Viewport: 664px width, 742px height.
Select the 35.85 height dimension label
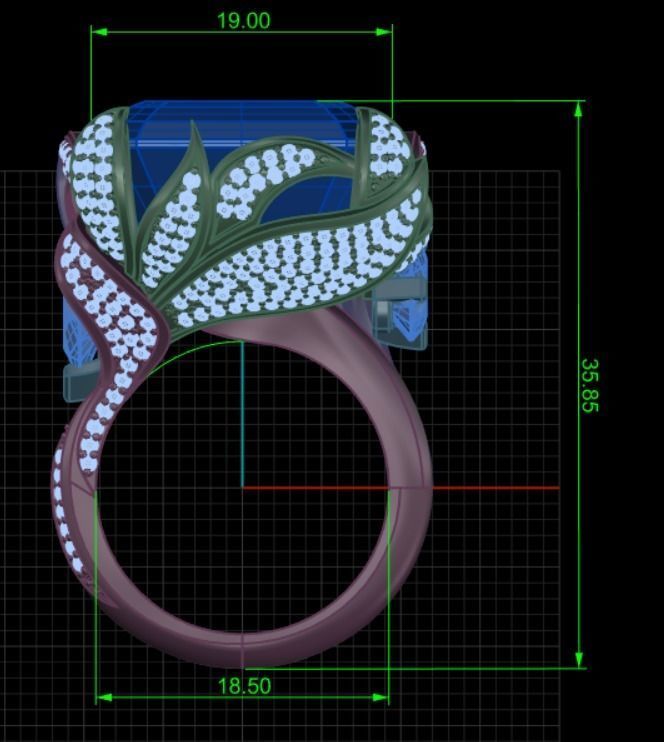pyautogui.click(x=590, y=386)
